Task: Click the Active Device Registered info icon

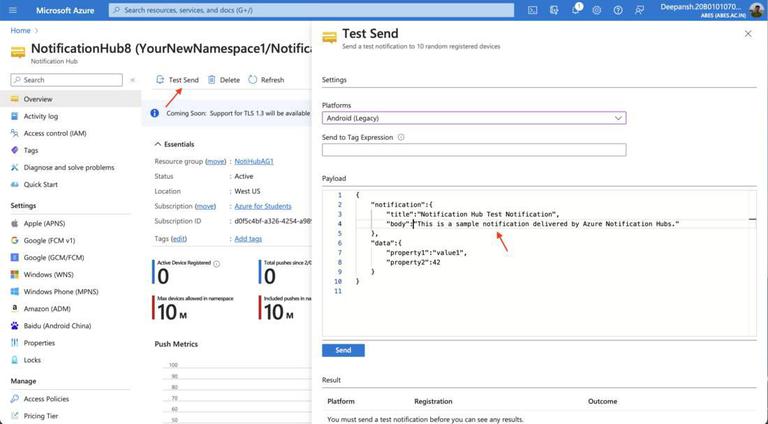Action: [x=216, y=264]
